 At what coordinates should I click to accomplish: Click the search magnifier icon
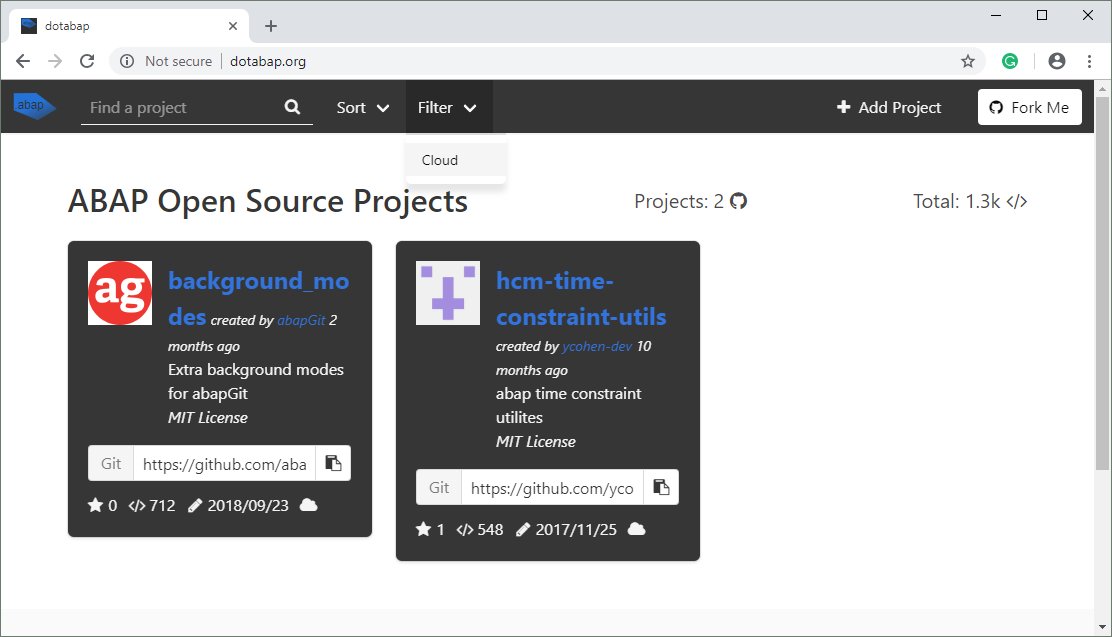click(x=292, y=107)
